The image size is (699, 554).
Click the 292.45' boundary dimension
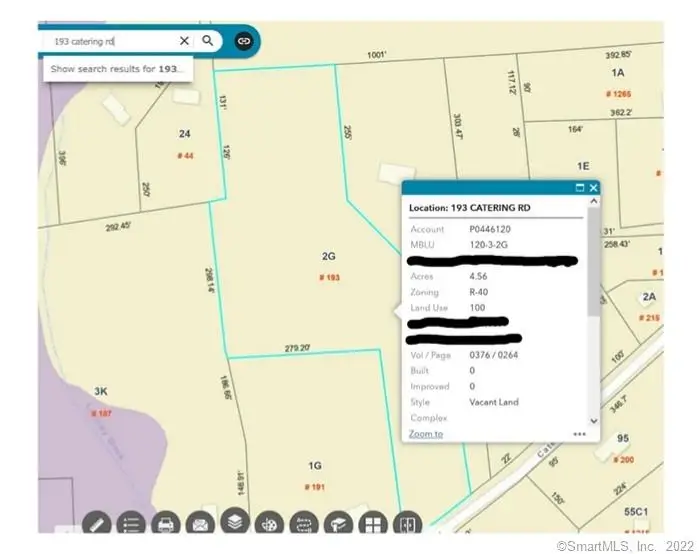click(x=118, y=226)
